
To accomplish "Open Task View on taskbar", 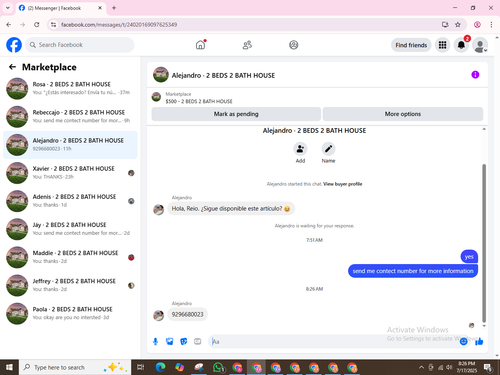I will 141,367.
